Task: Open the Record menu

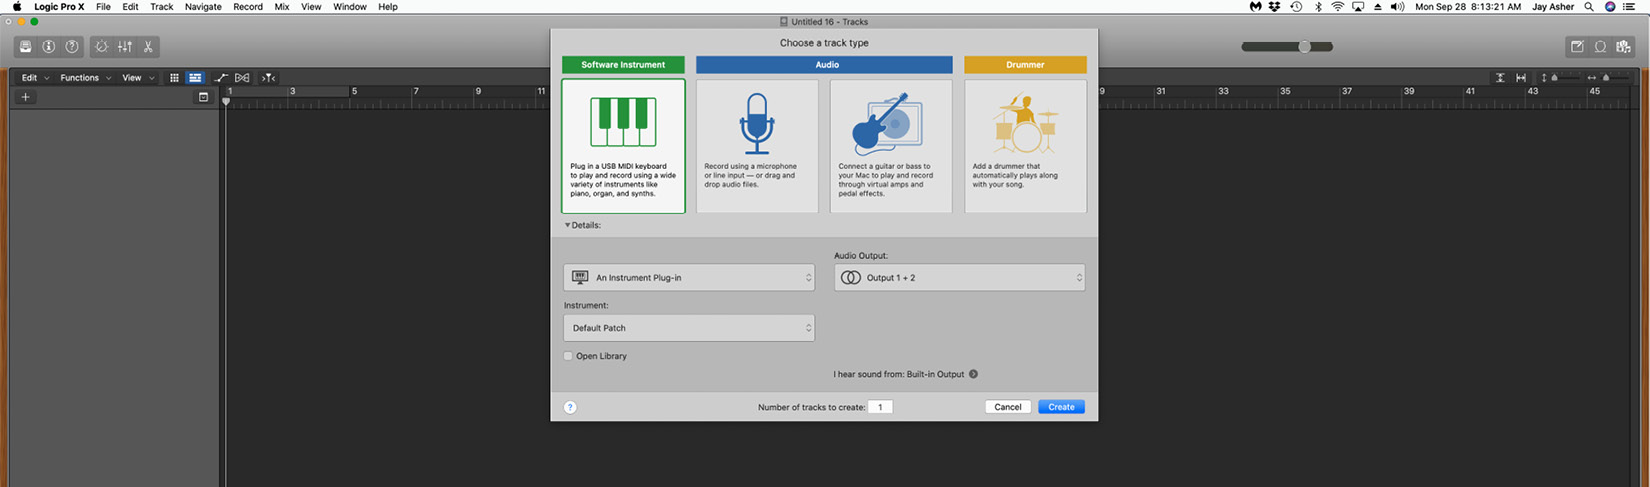Action: [x=248, y=7]
